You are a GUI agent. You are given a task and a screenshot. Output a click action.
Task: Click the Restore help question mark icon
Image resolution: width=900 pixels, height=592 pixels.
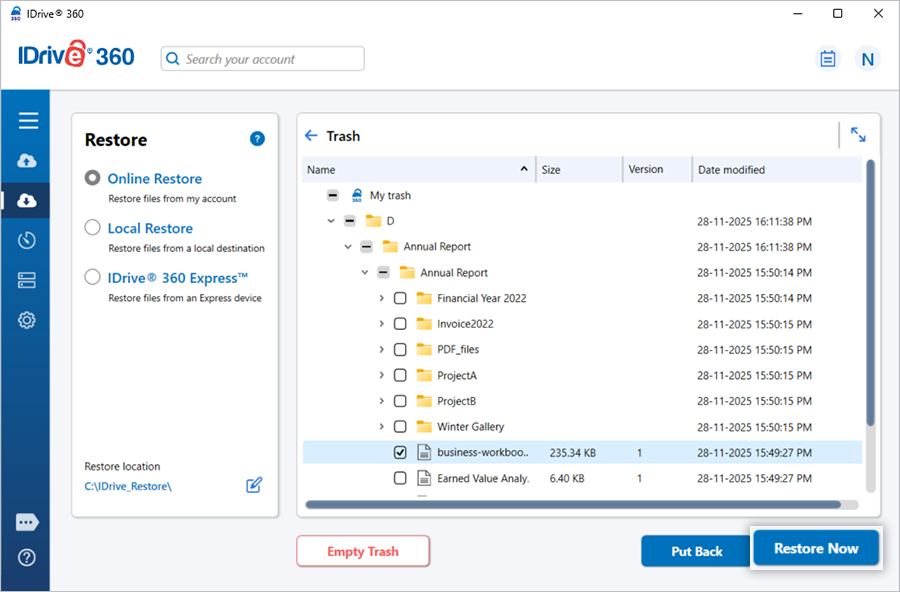click(x=257, y=139)
